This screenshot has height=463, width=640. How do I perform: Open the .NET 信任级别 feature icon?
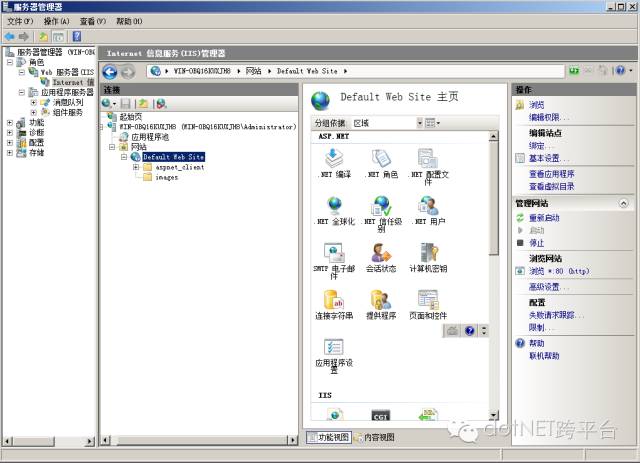pos(382,214)
